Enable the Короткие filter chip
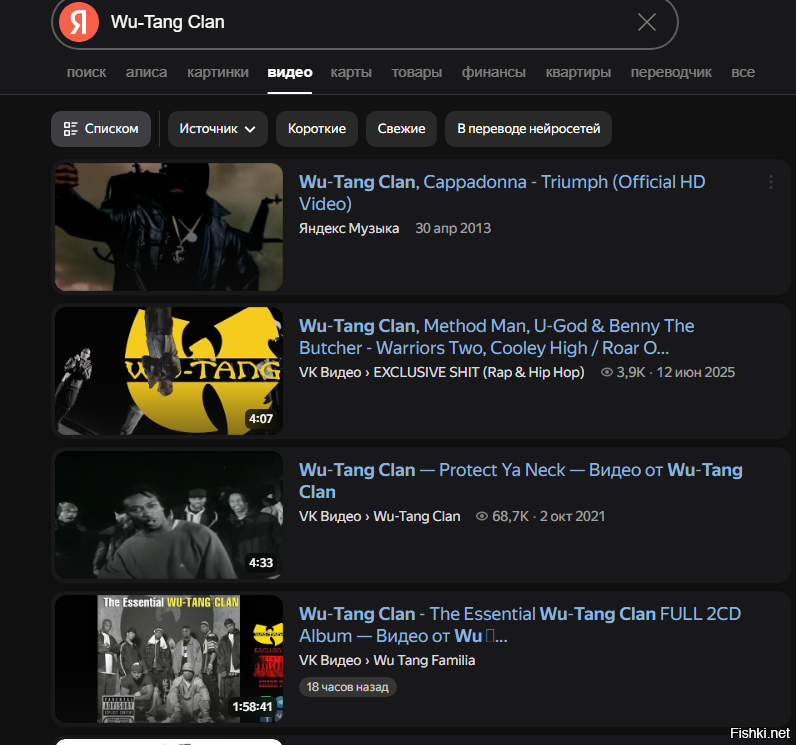 coord(317,129)
